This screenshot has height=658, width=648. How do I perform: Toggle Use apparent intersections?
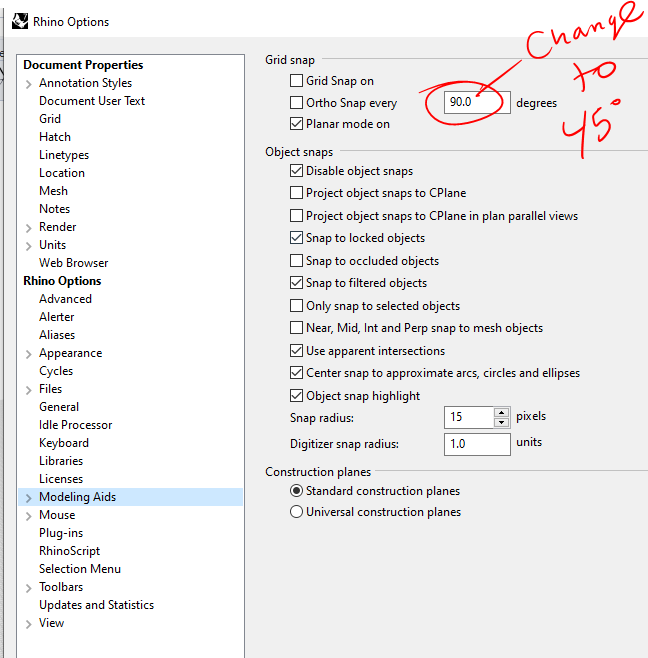(x=296, y=350)
